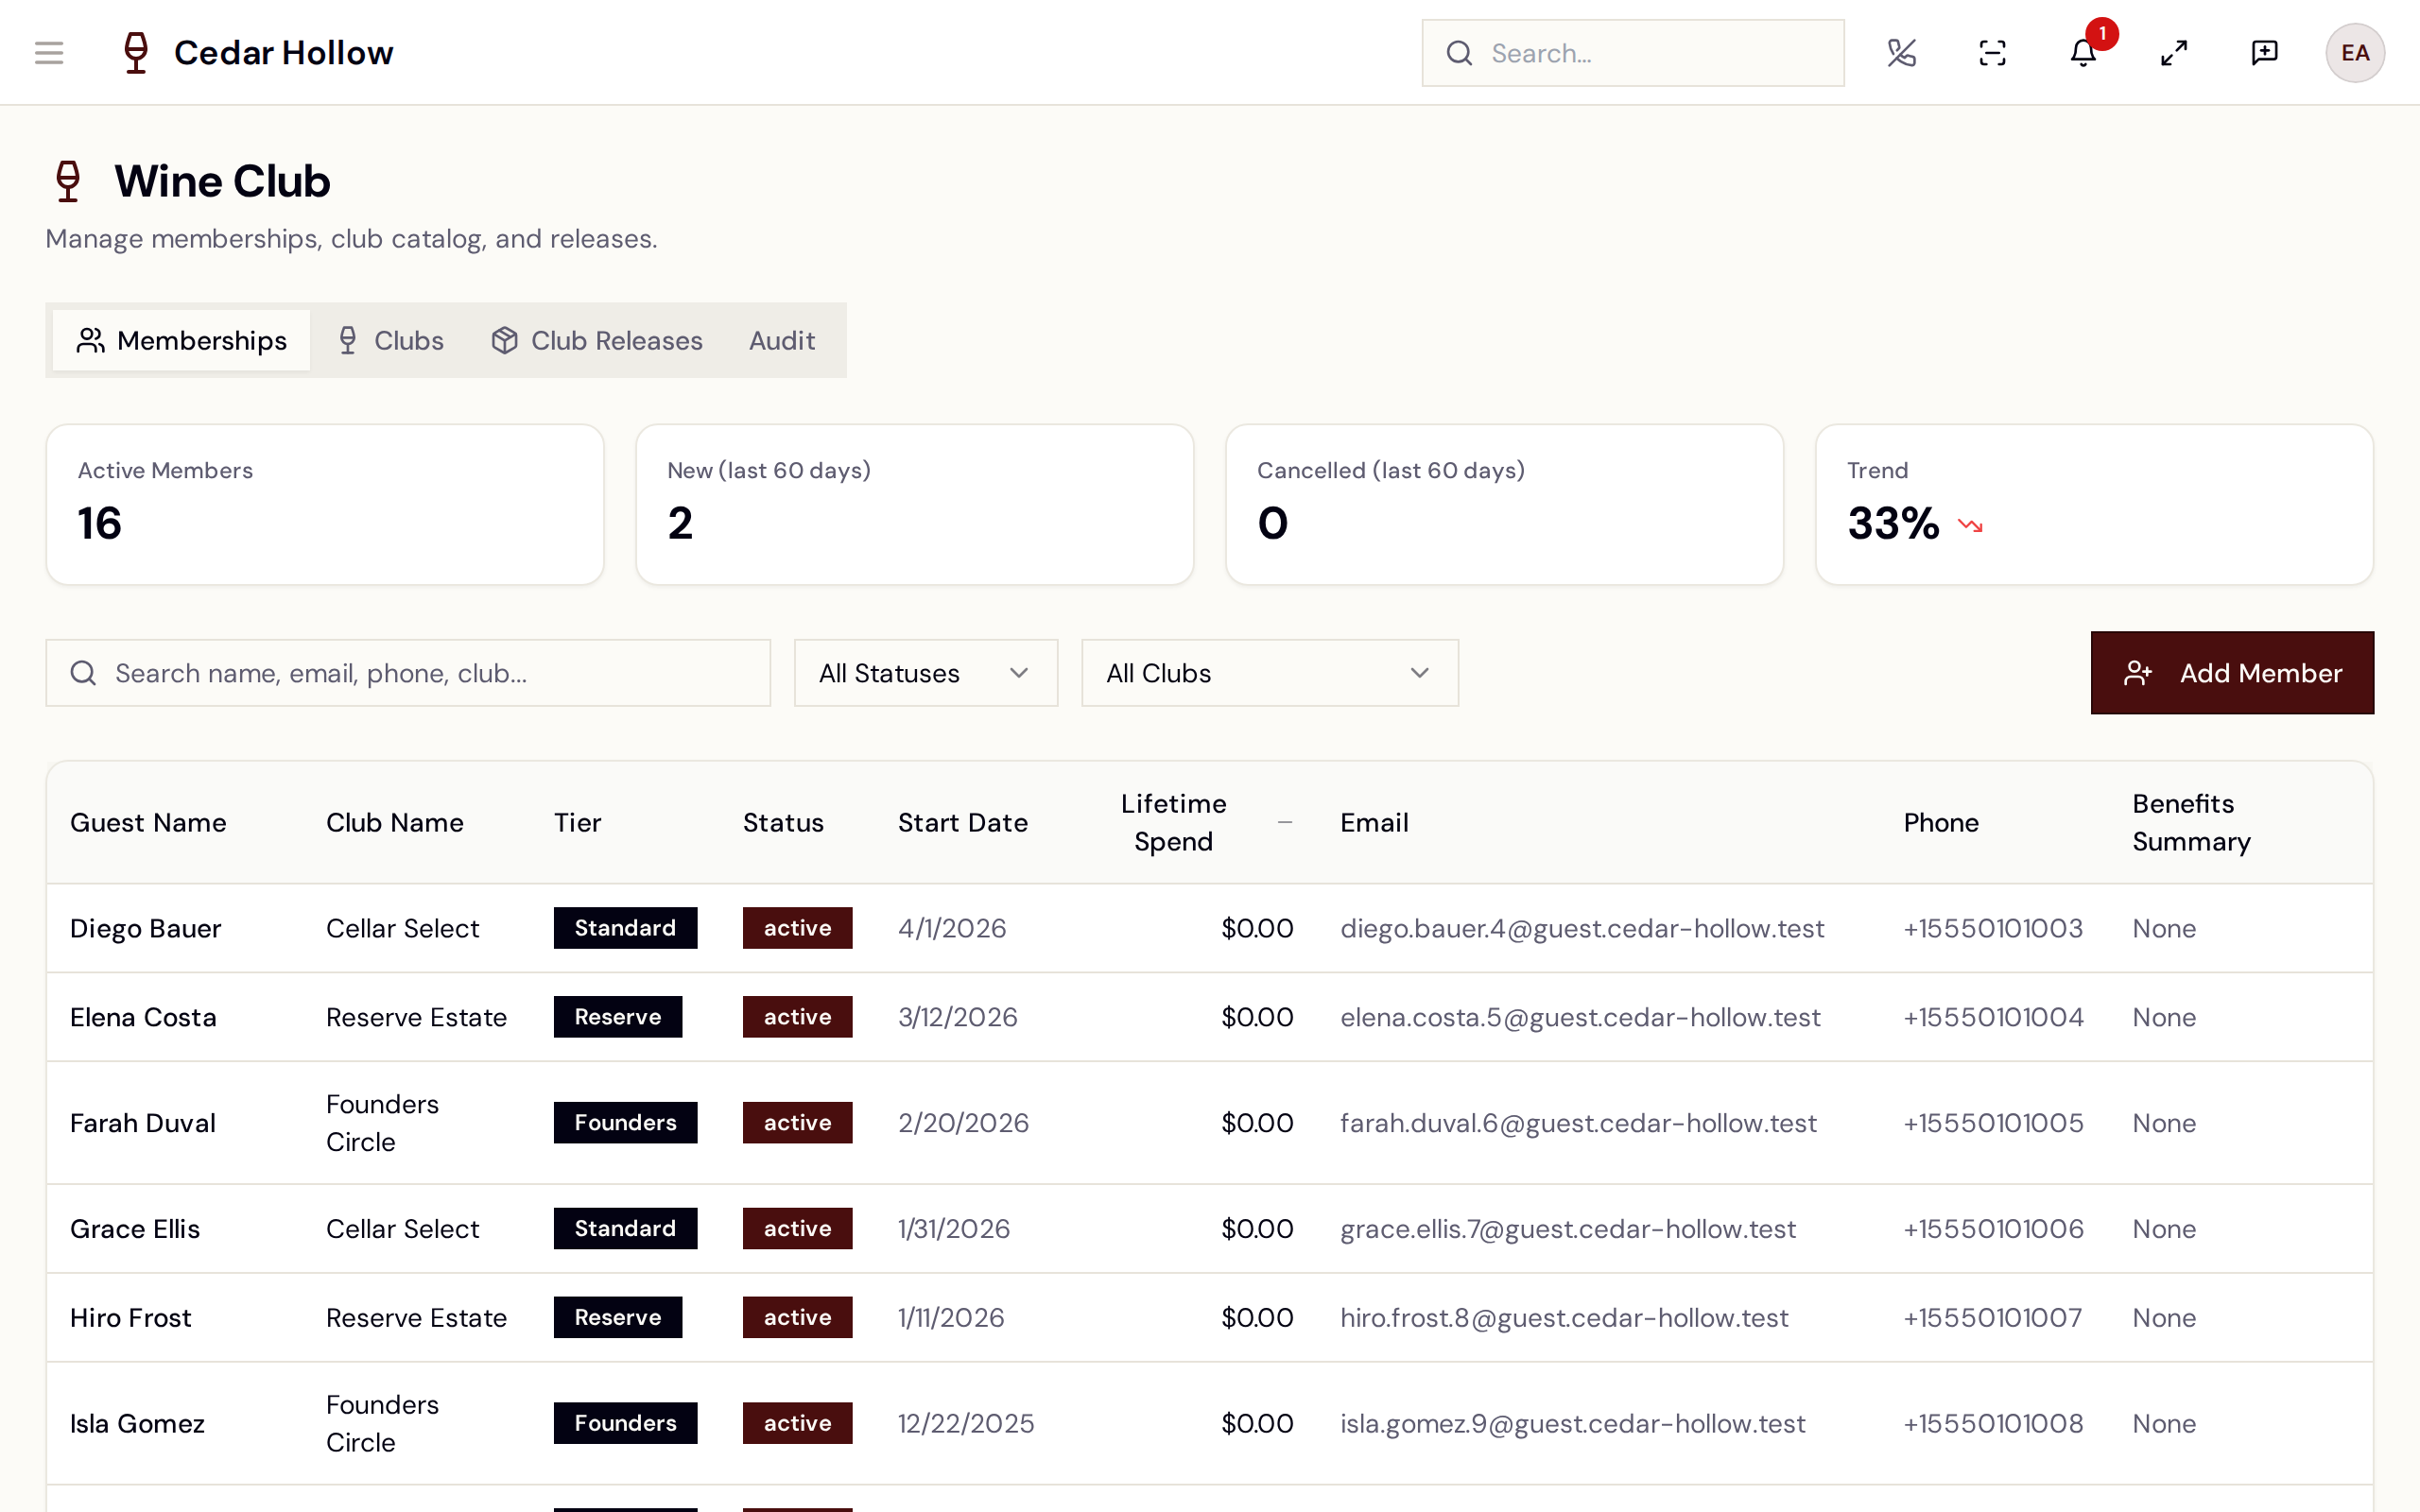Click the phone-off call icon in header

[x=1901, y=53]
